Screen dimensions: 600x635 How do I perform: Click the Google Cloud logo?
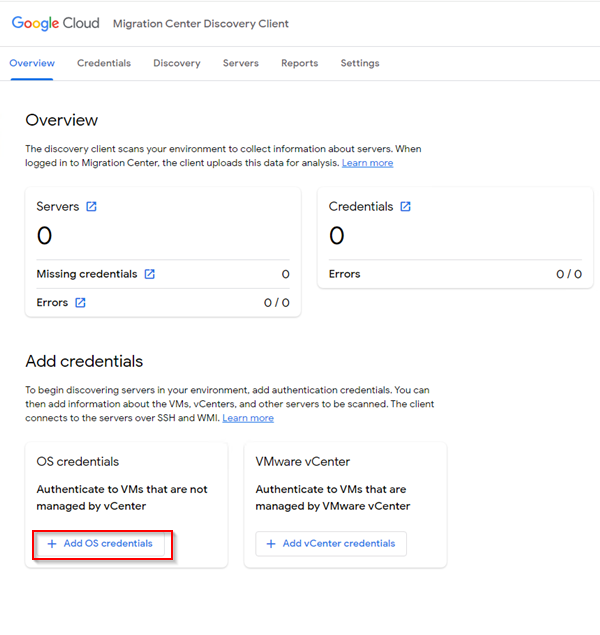click(x=55, y=23)
